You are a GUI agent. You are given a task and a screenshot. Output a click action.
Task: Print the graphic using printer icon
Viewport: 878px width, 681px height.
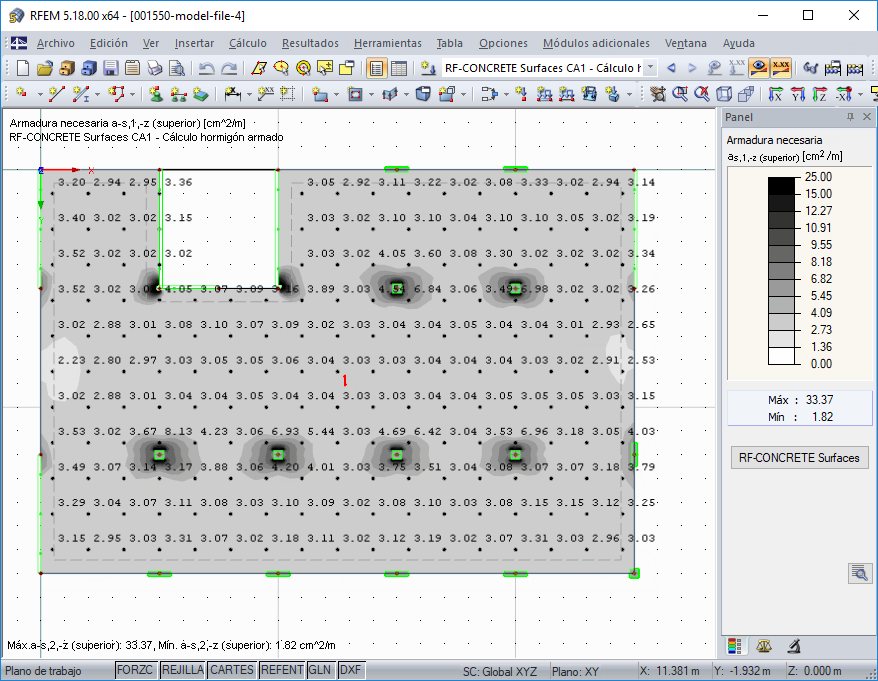(155, 68)
